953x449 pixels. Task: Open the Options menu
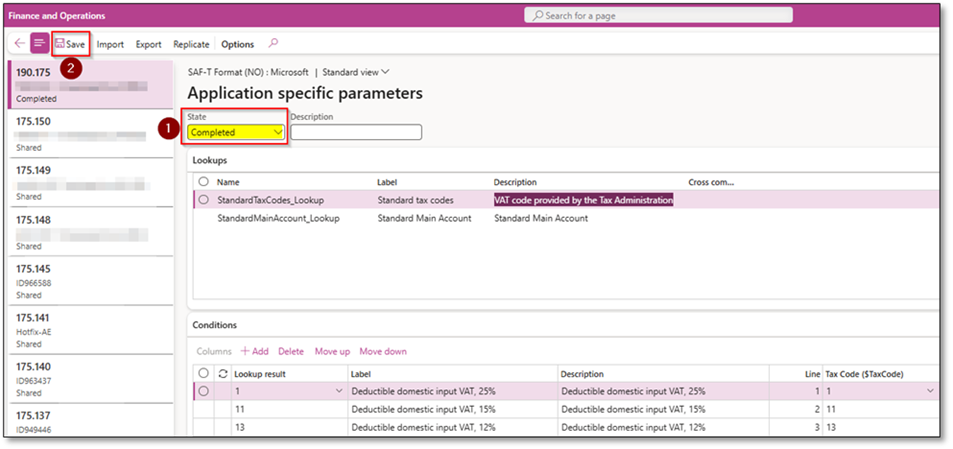click(x=237, y=44)
